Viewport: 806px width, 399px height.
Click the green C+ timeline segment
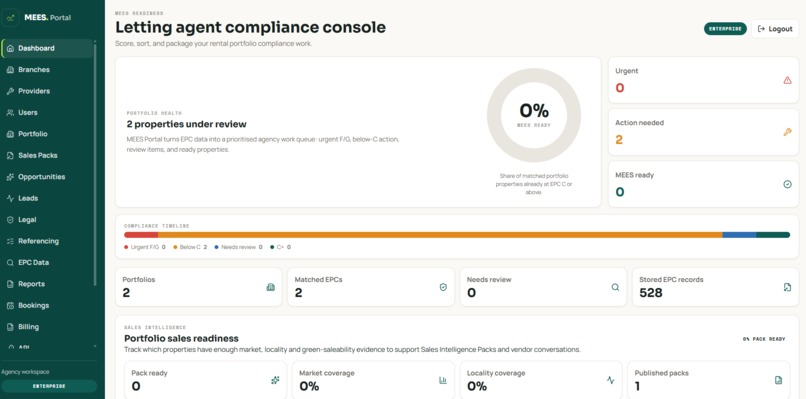tap(773, 235)
